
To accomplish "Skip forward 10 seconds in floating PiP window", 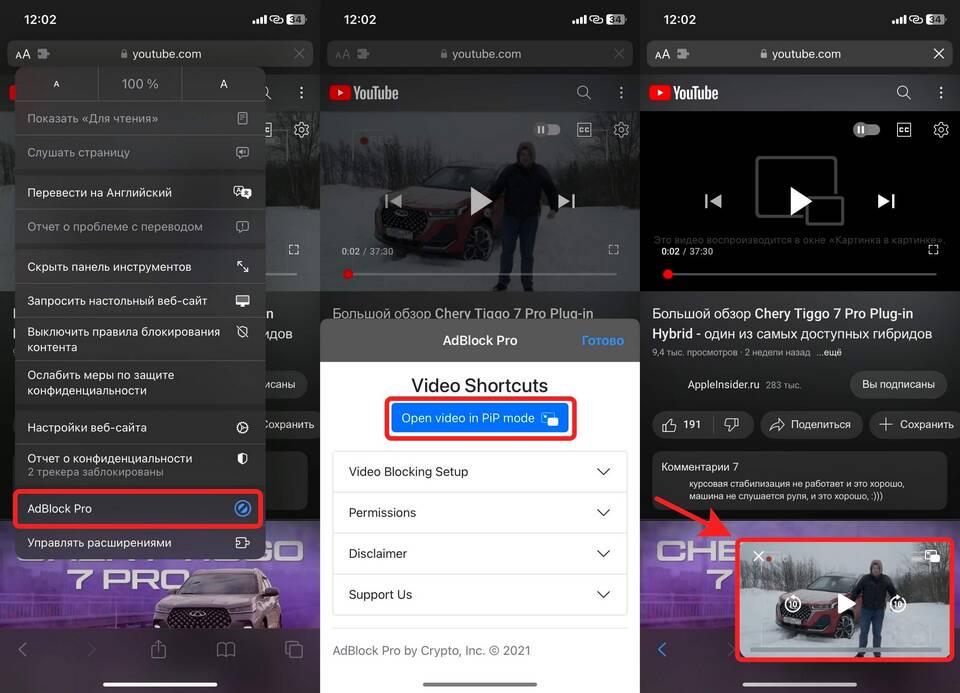I will click(897, 604).
